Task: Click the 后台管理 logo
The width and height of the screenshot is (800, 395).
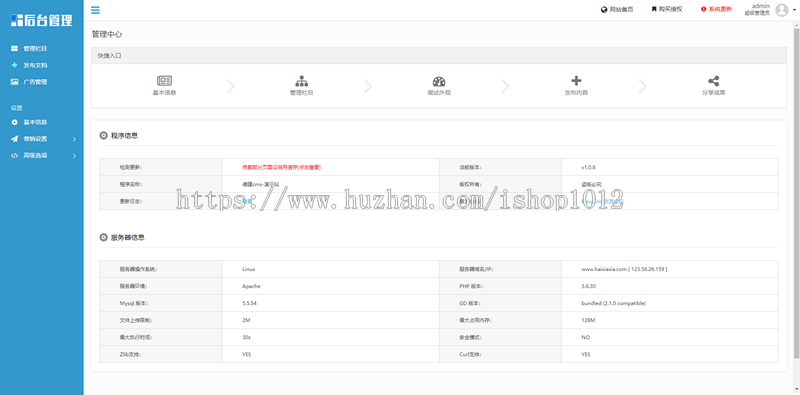Action: 41,20
